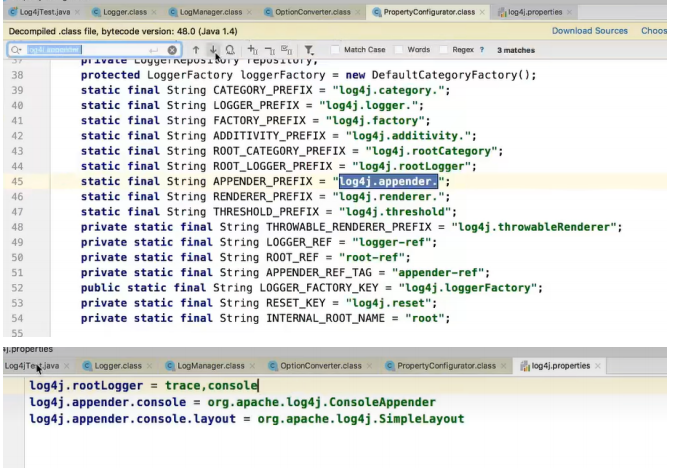The height and width of the screenshot is (468, 675).
Task: Close lower PropertyConfigurator.class tab
Action: point(504,366)
